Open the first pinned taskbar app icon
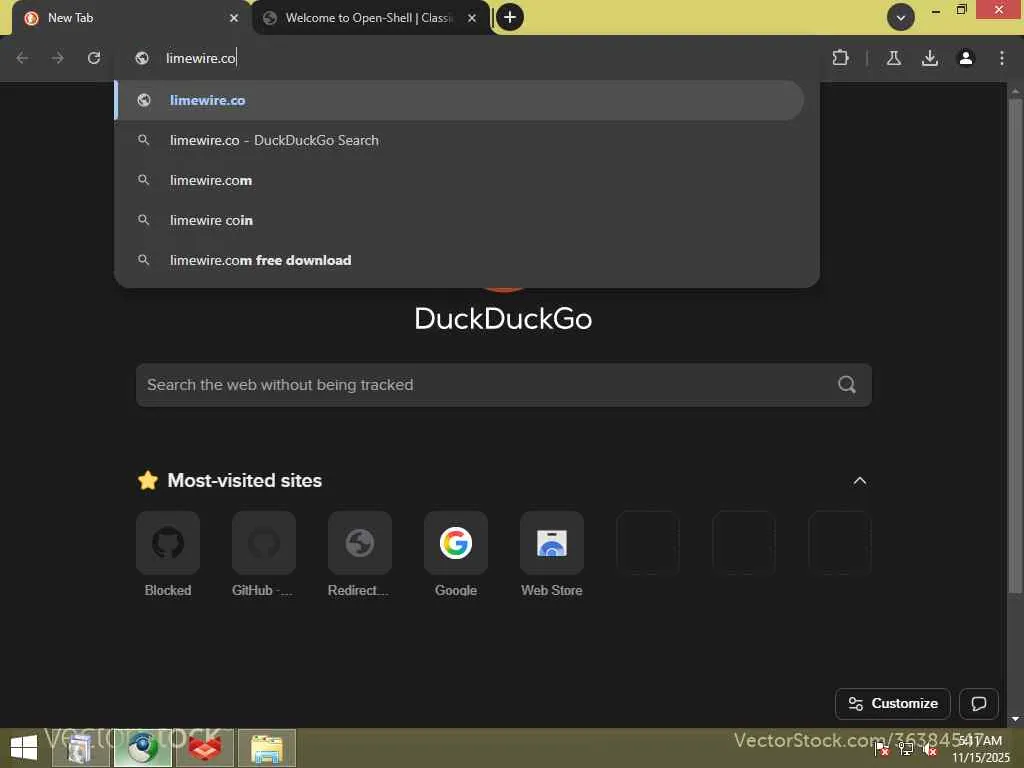 [x=80, y=748]
